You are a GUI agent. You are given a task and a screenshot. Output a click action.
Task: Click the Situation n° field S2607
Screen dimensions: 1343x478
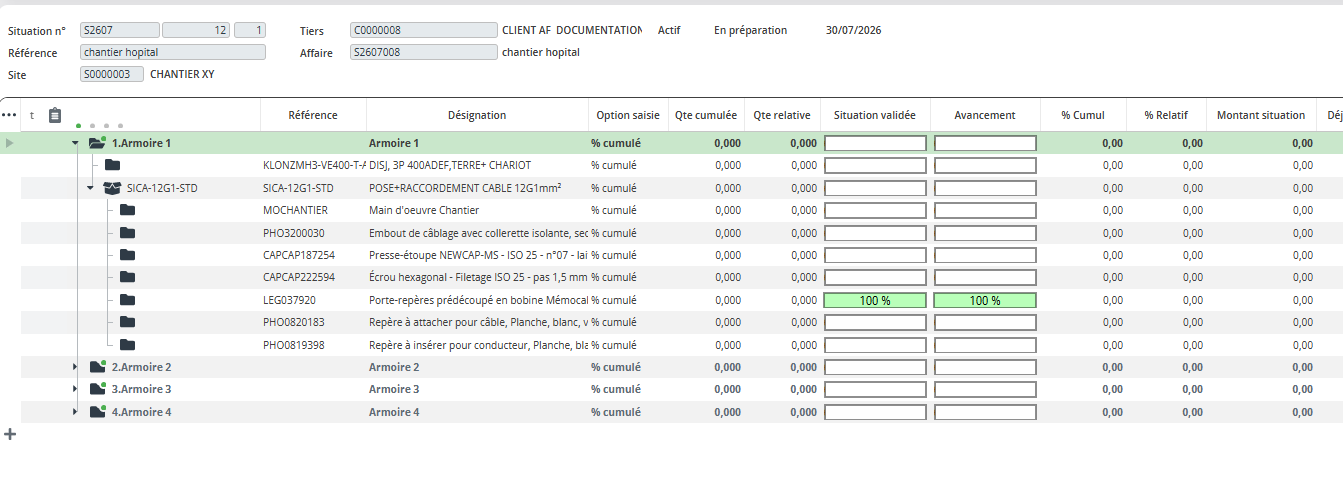click(119, 30)
